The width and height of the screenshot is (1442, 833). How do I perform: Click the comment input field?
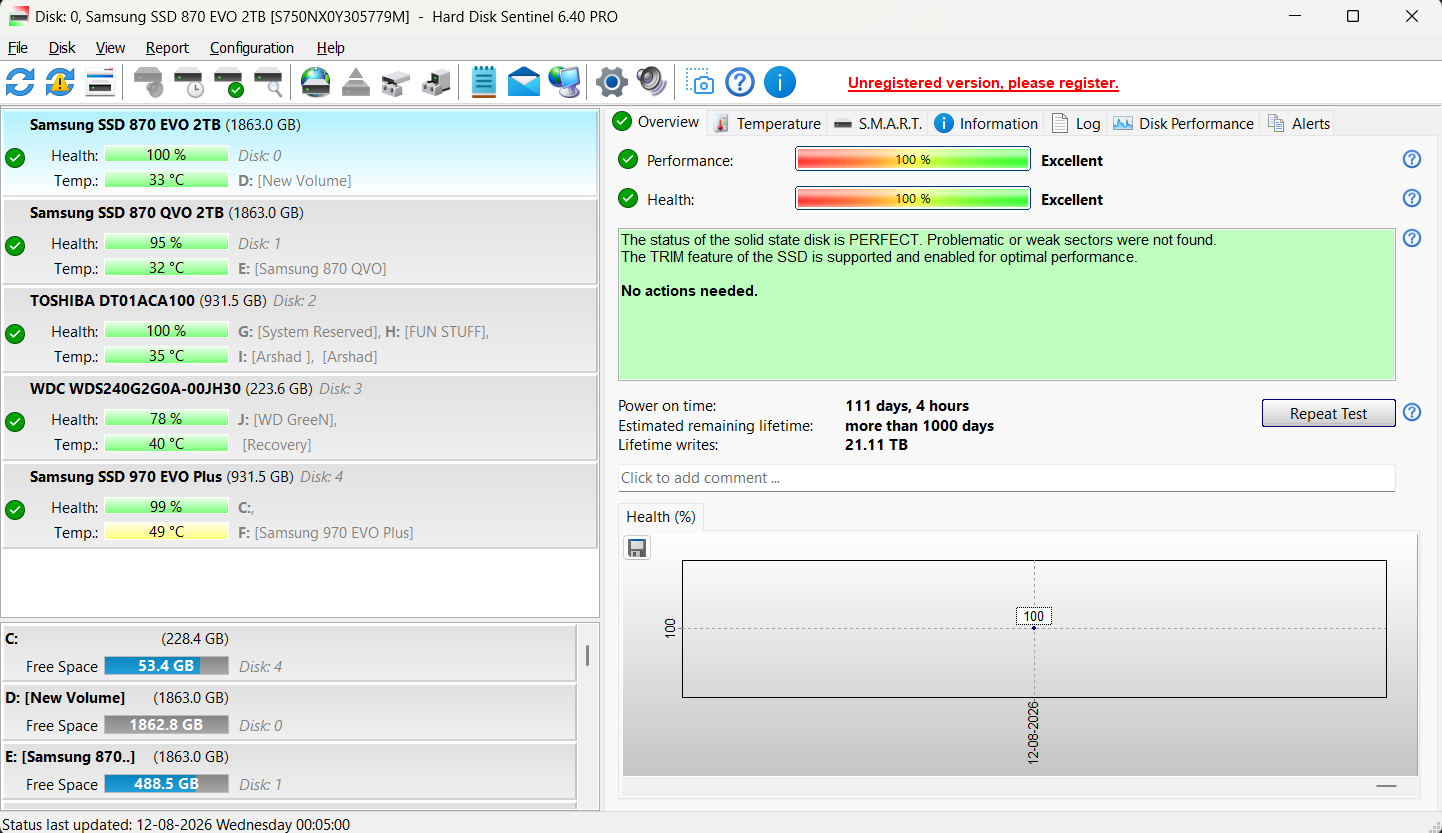pos(1006,478)
